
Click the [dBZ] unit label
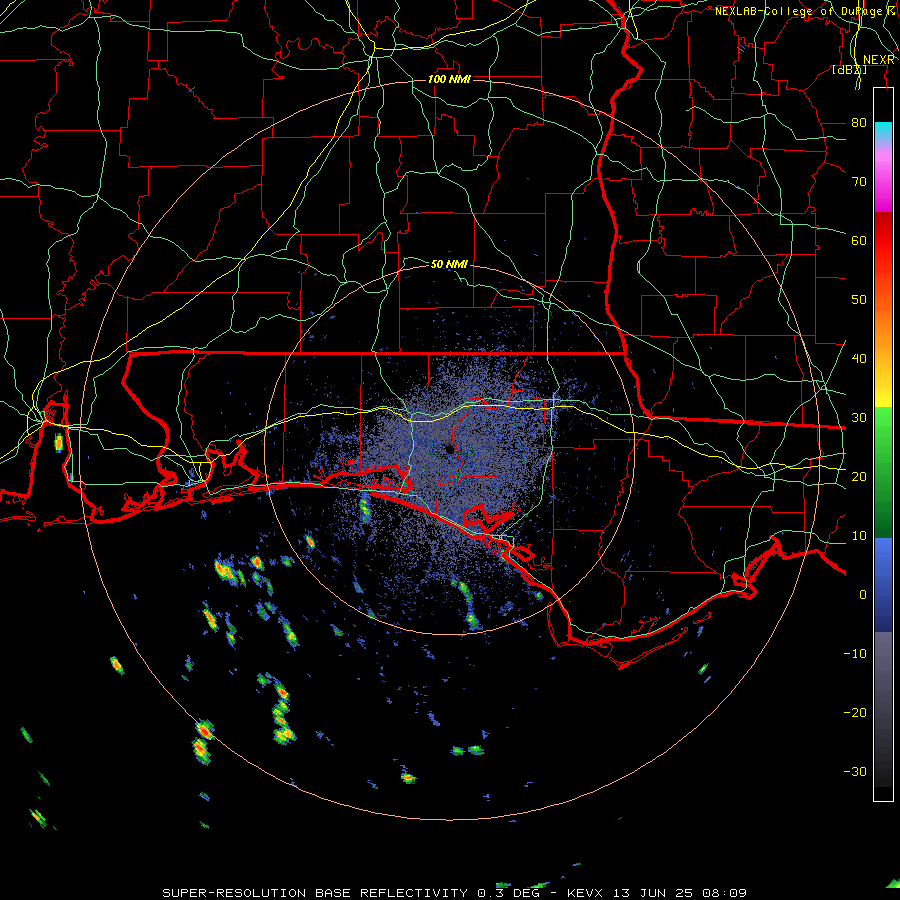[x=849, y=70]
